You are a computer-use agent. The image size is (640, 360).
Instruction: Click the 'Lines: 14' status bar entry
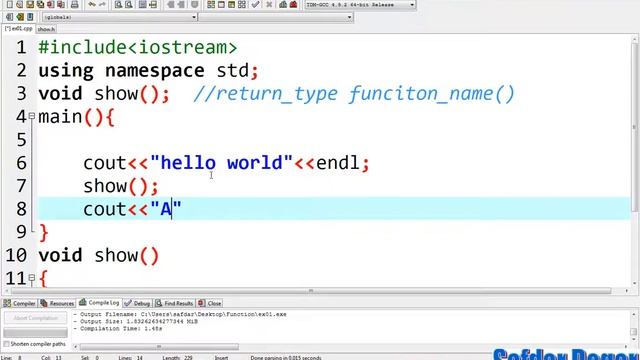131,358
